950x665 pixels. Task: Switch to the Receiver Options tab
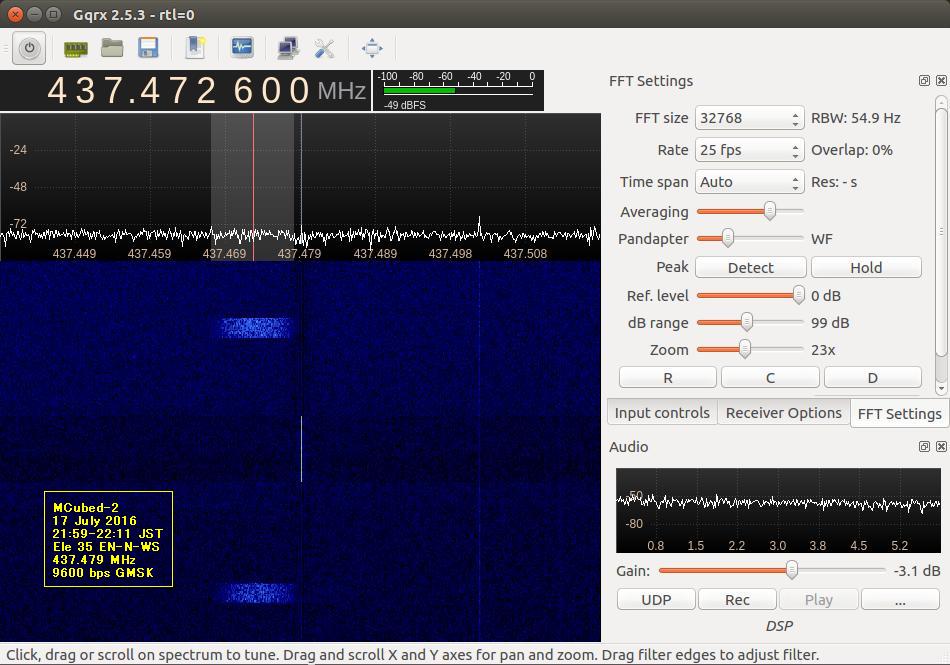click(784, 413)
